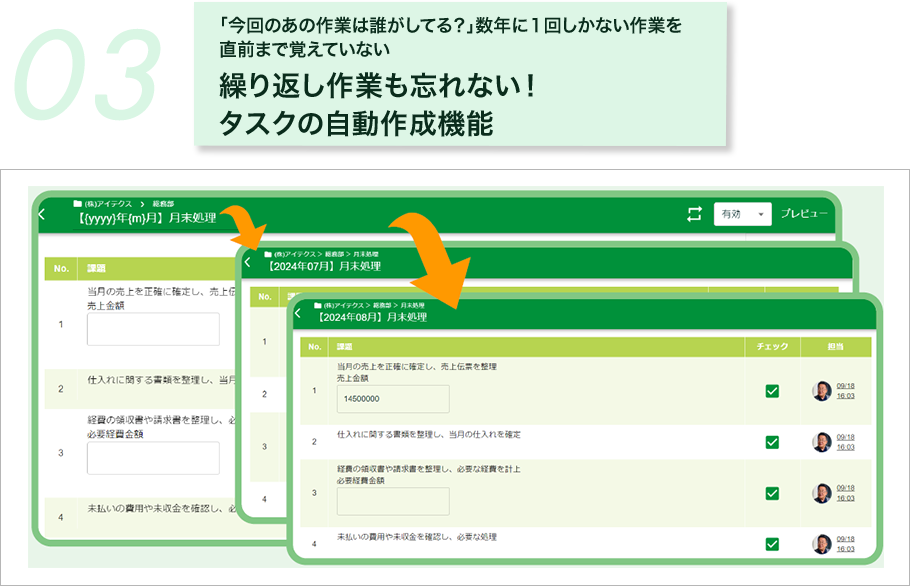Open the 有効 status dropdown
The width and height of the screenshot is (910, 586).
click(742, 213)
